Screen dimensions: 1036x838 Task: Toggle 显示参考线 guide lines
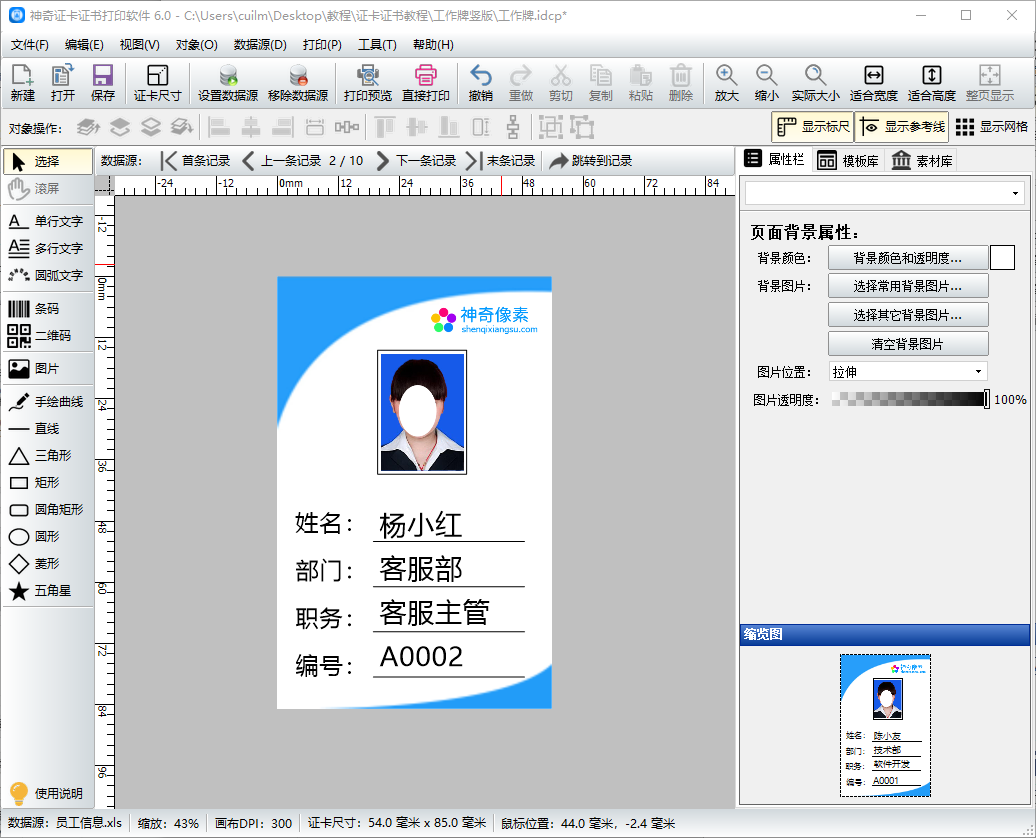click(x=903, y=127)
